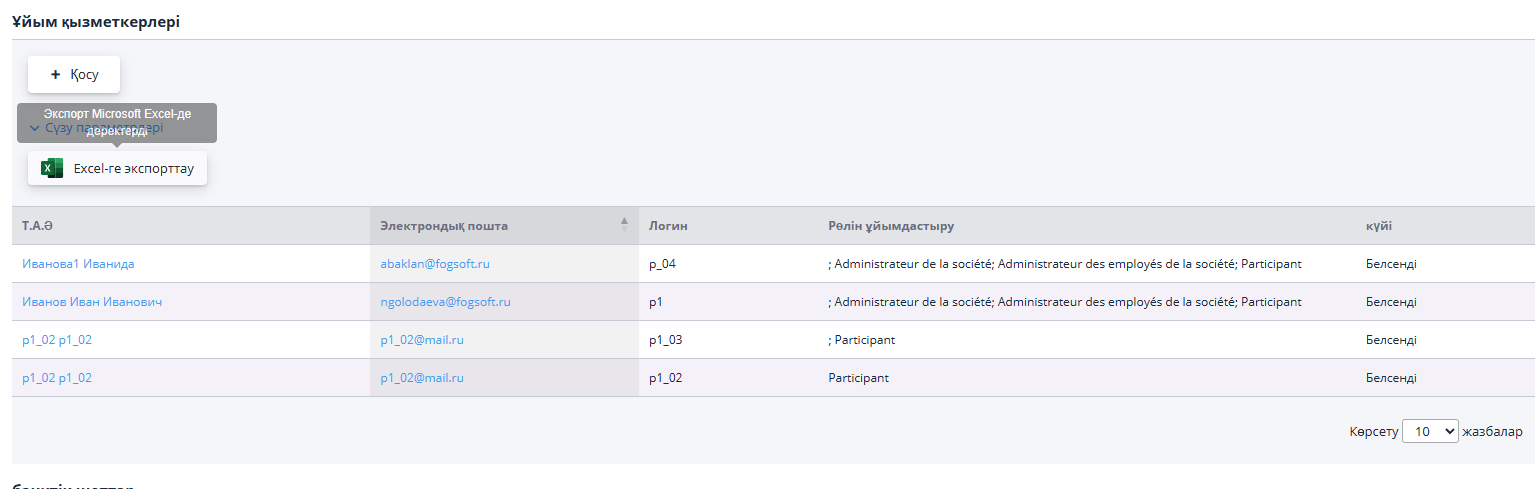This screenshot has height=489, width=1539.
Task: Click the abaklan@fogsoft.ru email link
Action: (434, 264)
